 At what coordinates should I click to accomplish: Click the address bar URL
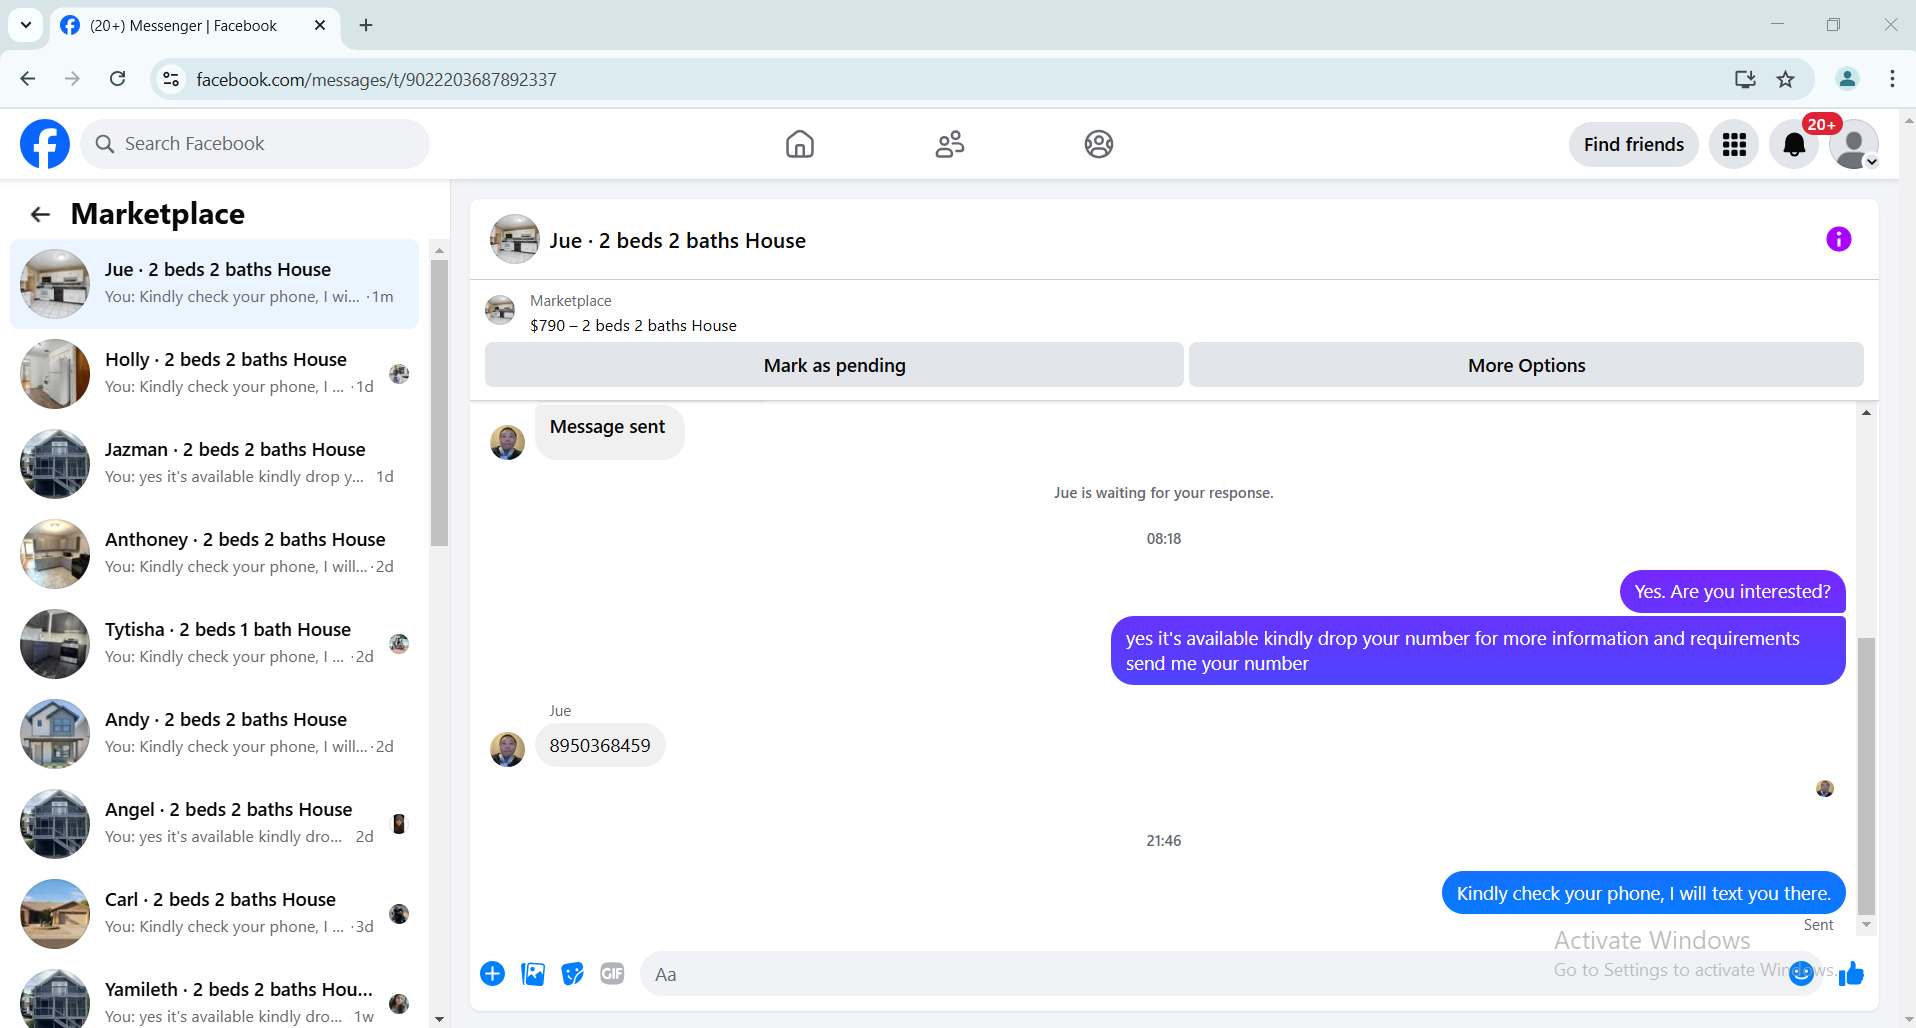(x=376, y=80)
